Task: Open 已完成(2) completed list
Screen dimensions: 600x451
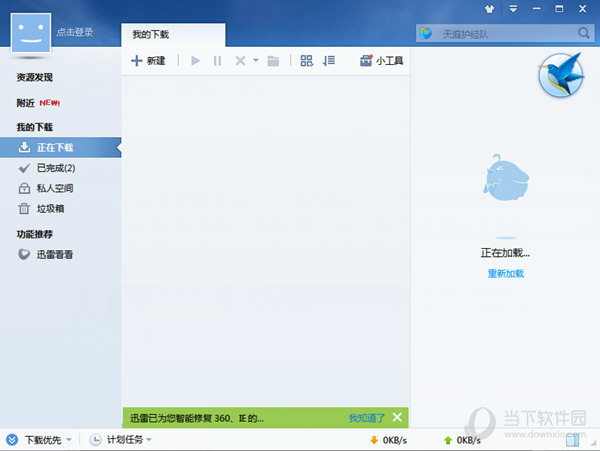Action: pyautogui.click(x=55, y=168)
